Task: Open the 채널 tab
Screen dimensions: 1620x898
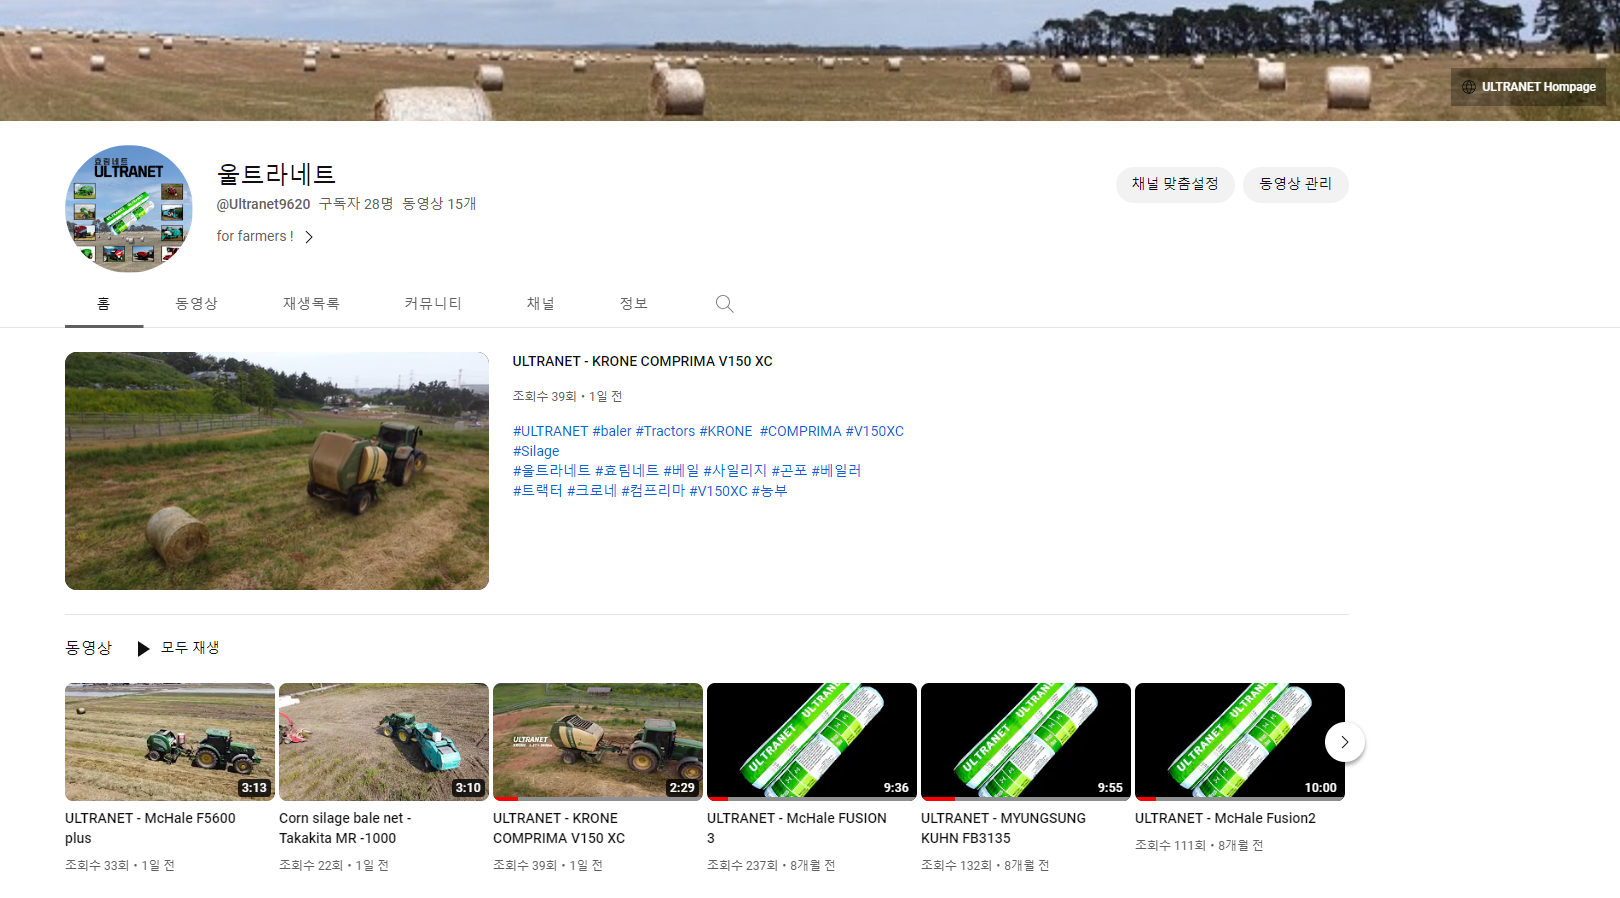Action: (x=541, y=304)
